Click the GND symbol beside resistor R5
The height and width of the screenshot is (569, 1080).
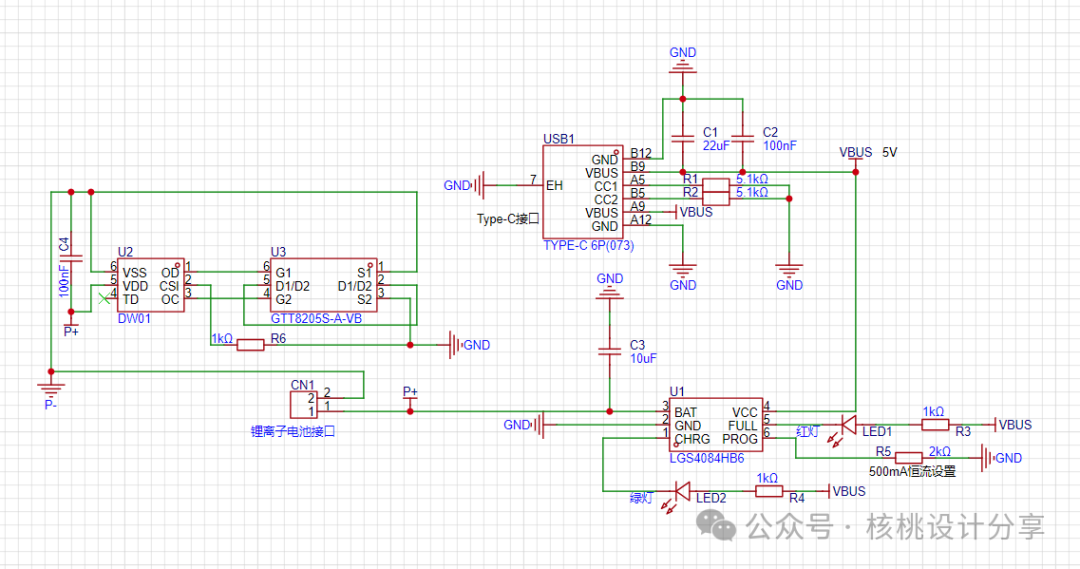pyautogui.click(x=986, y=457)
